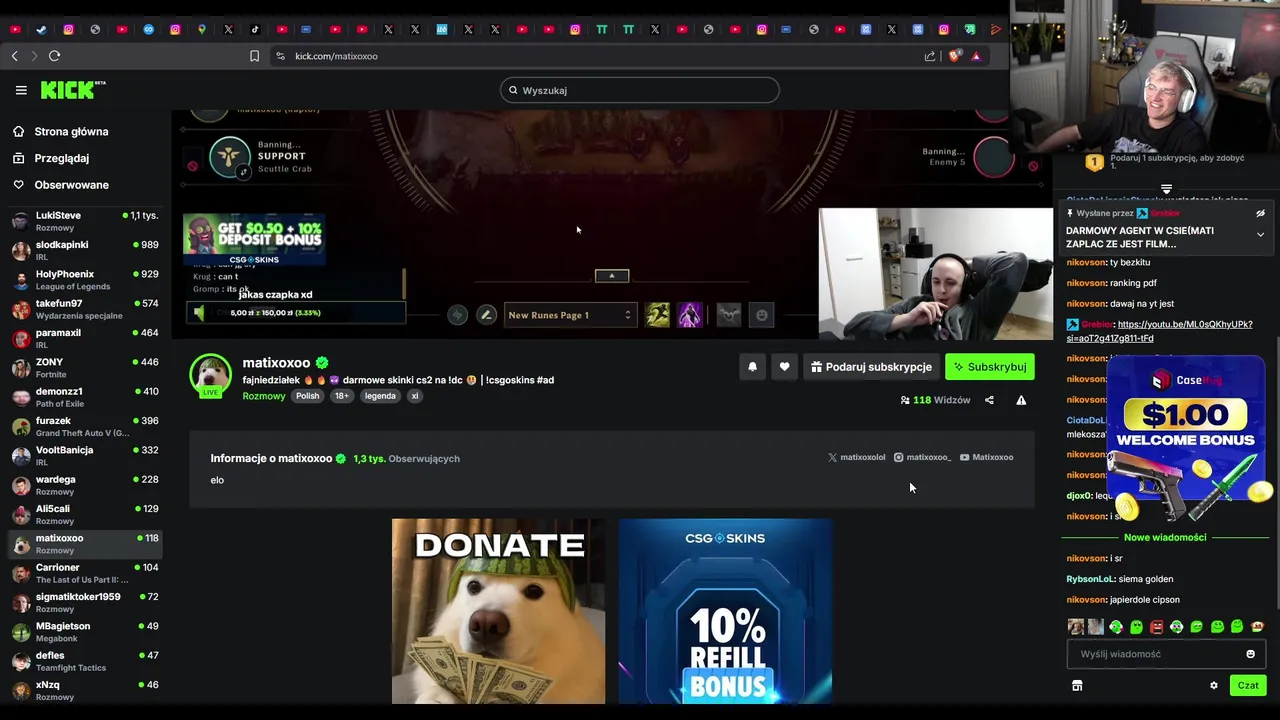Select the Polish language tag
The height and width of the screenshot is (720, 1280).
(x=307, y=396)
